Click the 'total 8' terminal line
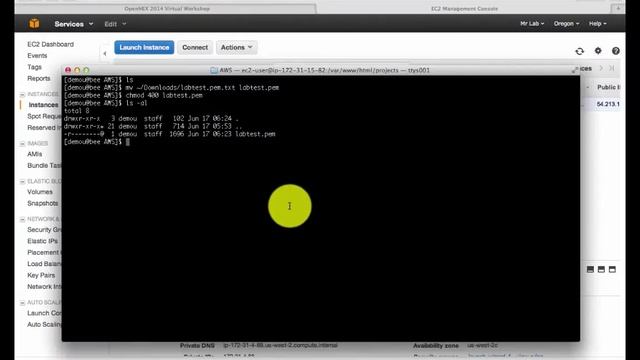Image resolution: width=640 pixels, height=360 pixels. click(76, 111)
